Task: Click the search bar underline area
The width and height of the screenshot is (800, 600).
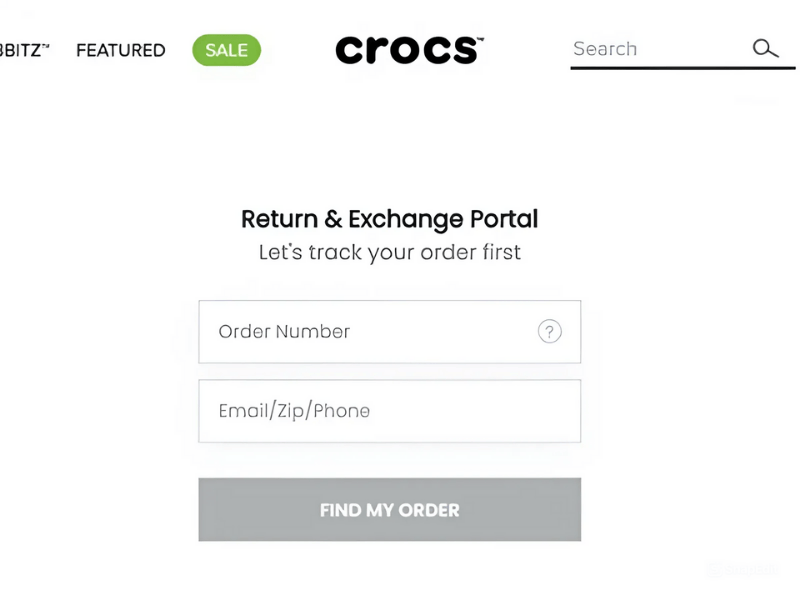Action: click(680, 67)
